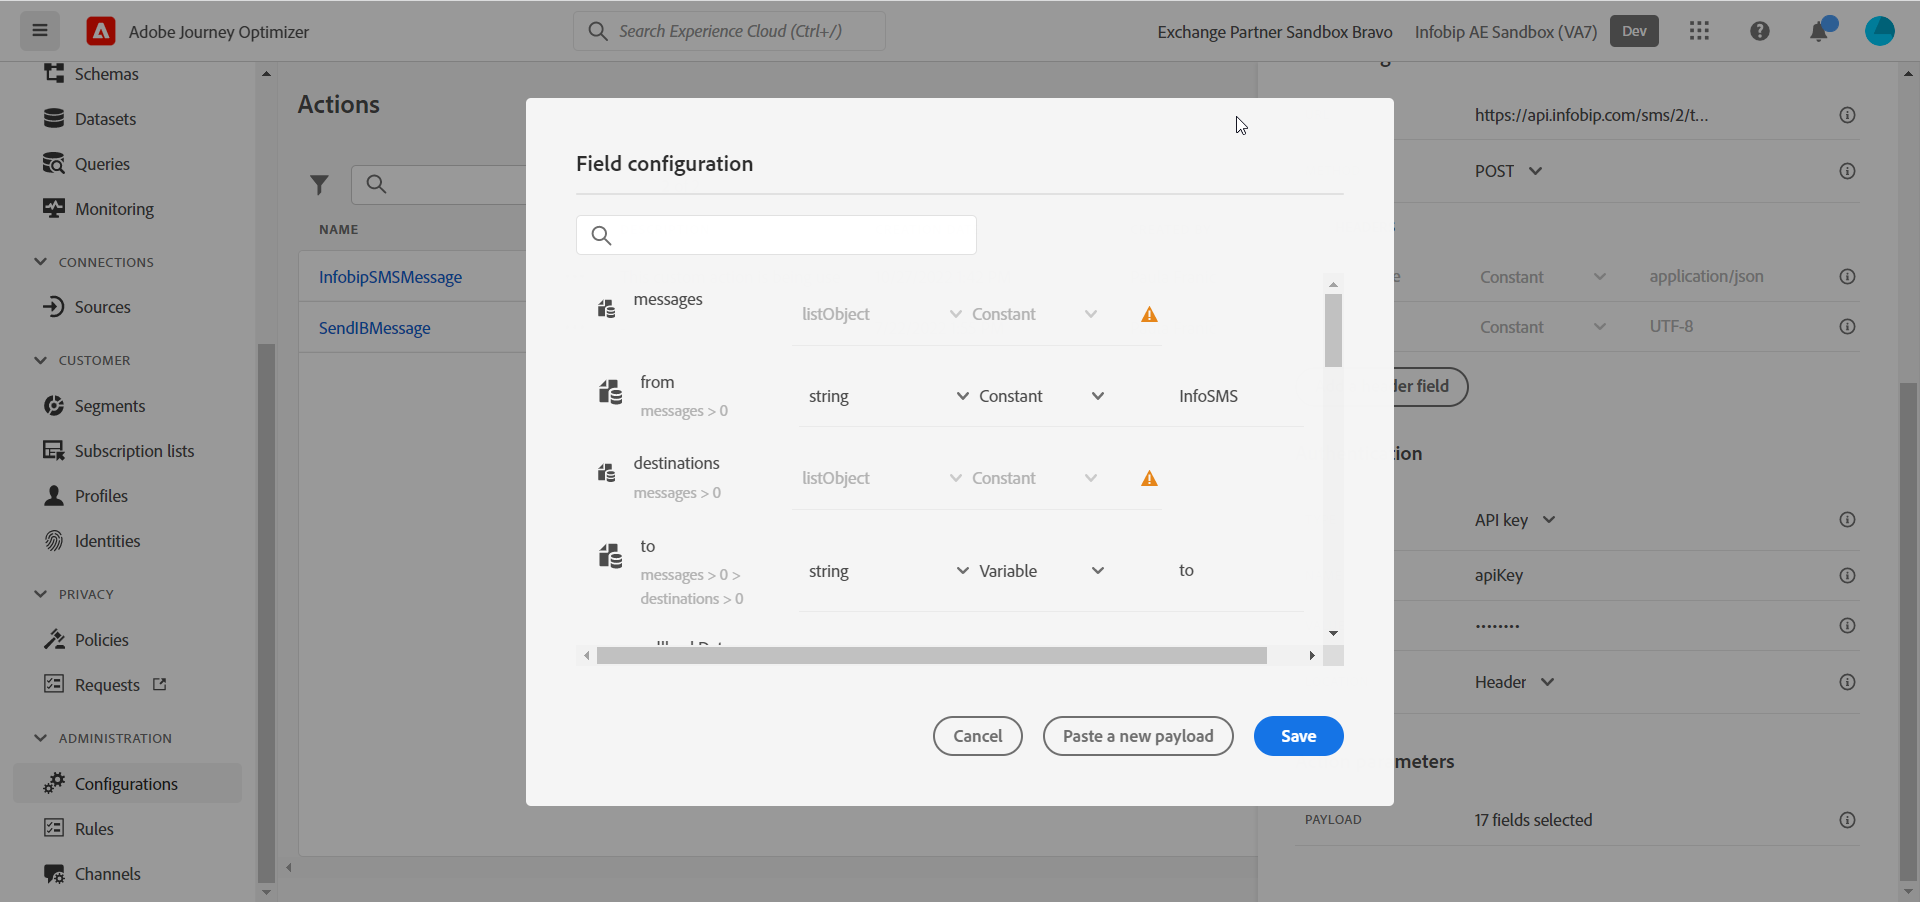
Task: Click the warning icon for destinations field
Action: pyautogui.click(x=1149, y=479)
